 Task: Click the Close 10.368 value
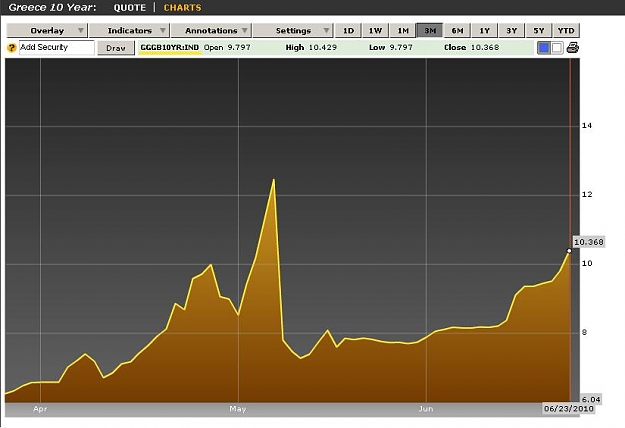[x=472, y=47]
